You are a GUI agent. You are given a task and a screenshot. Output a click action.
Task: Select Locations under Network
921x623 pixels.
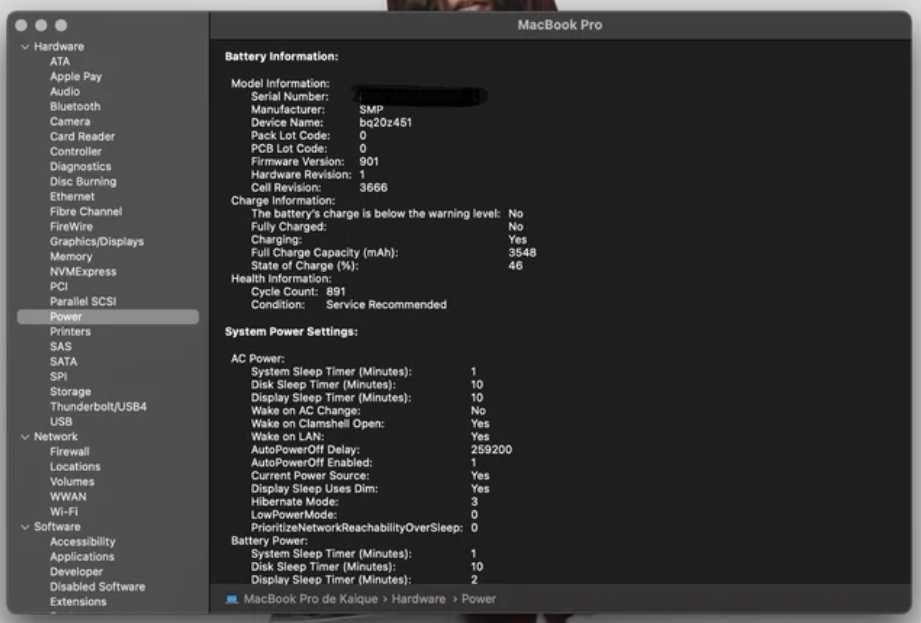75,467
